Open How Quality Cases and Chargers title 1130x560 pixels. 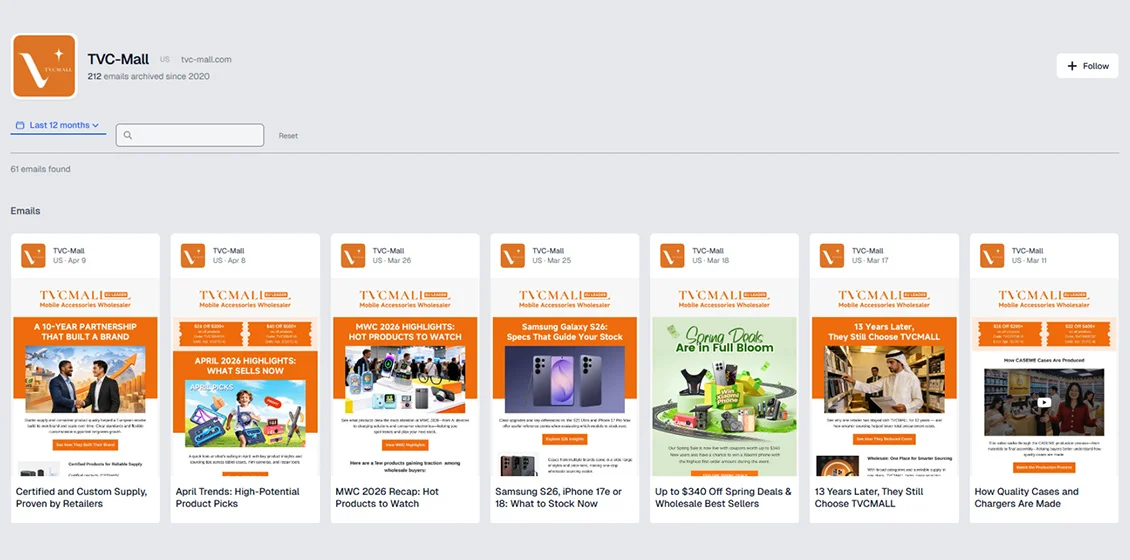[1027, 497]
